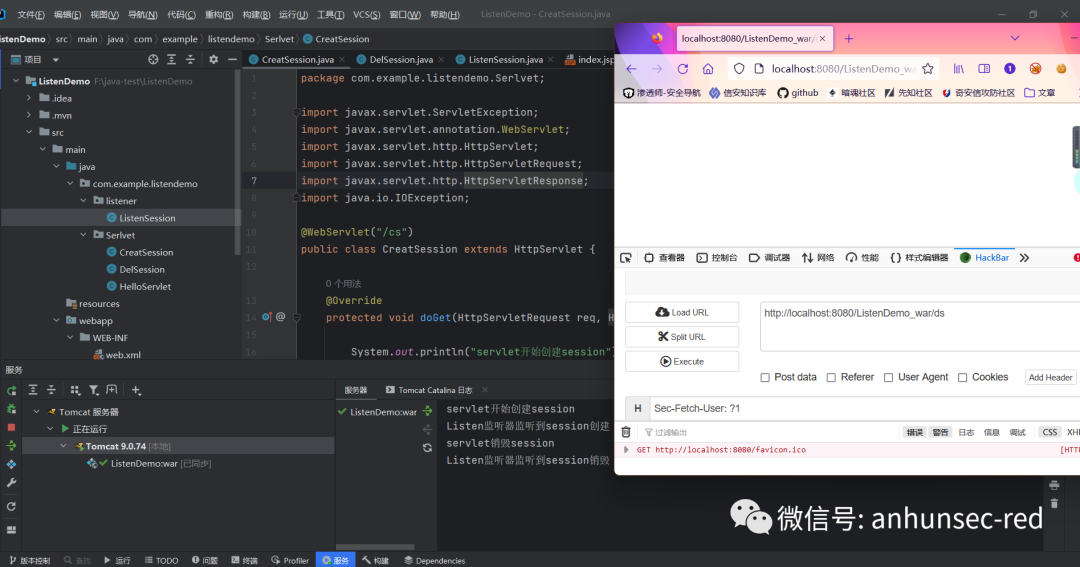1080x567 pixels.
Task: Click deploy arrow next to ListenDemo:war
Action: (x=428, y=411)
